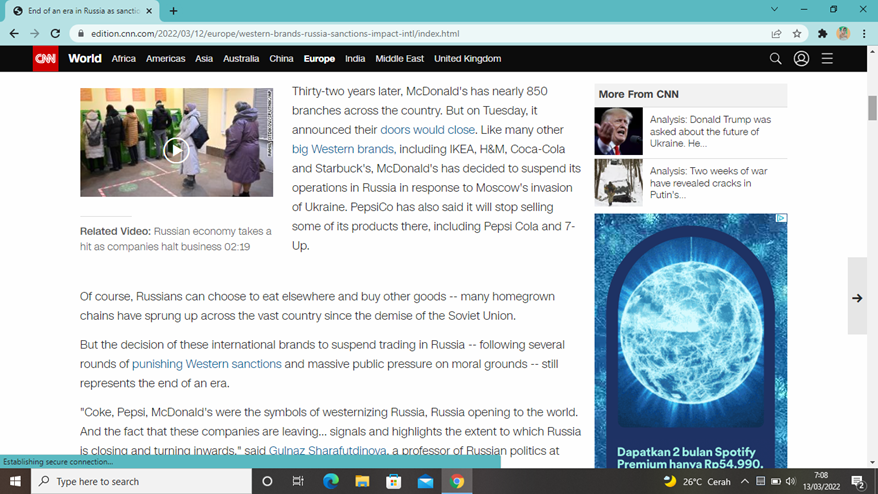
Task: Open the Asia section
Action: (204, 59)
